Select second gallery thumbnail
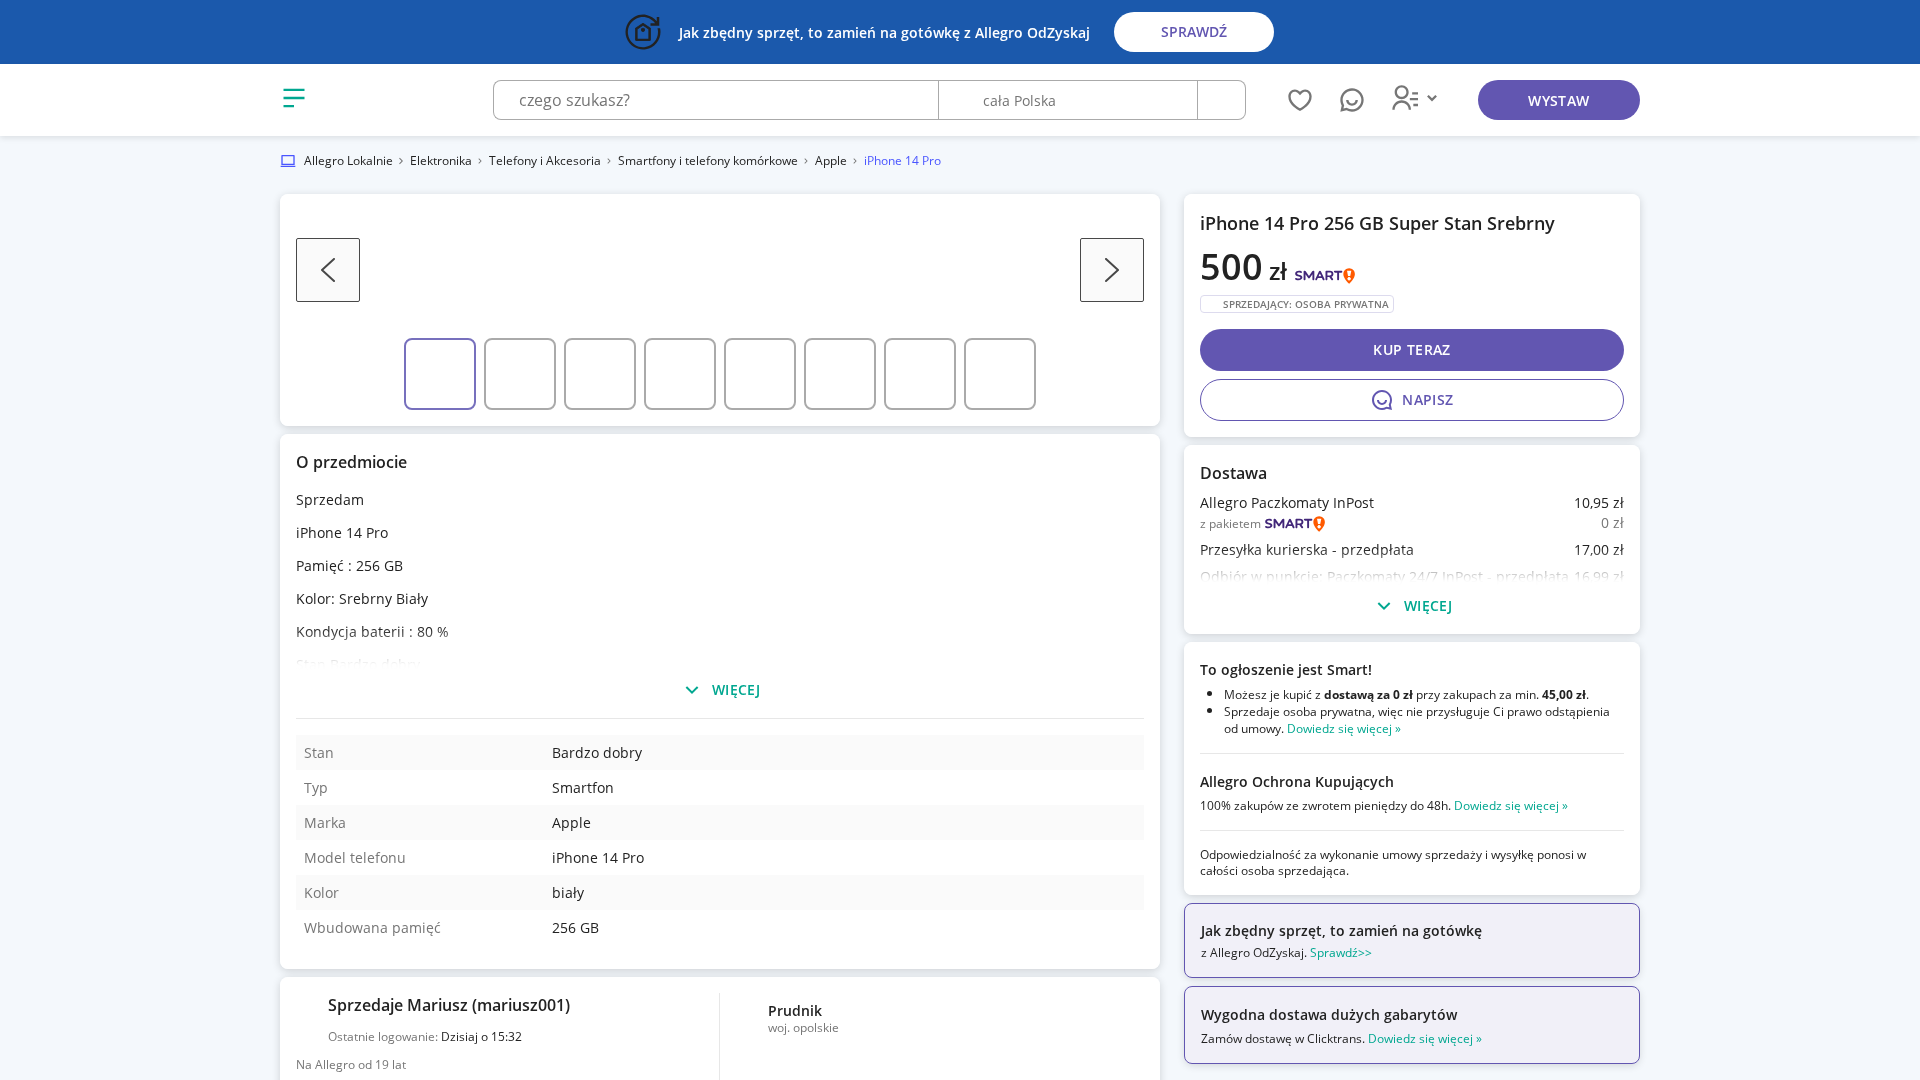The image size is (1920, 1080). pyautogui.click(x=520, y=374)
